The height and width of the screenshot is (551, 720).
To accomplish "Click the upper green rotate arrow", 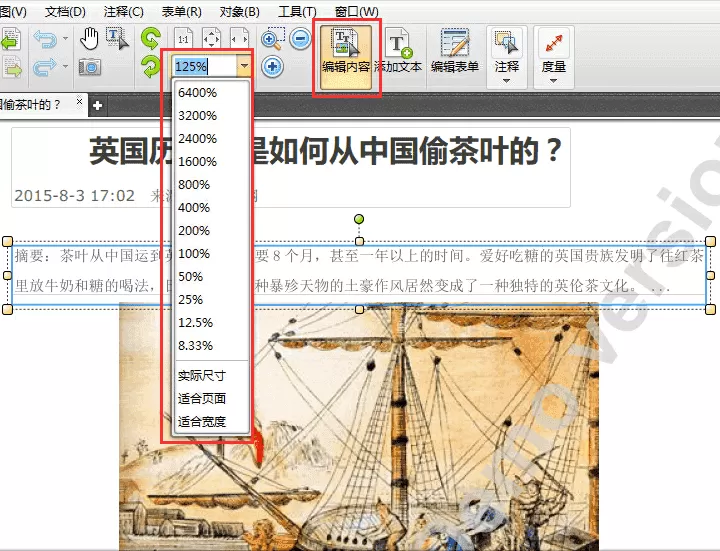I will [x=151, y=39].
